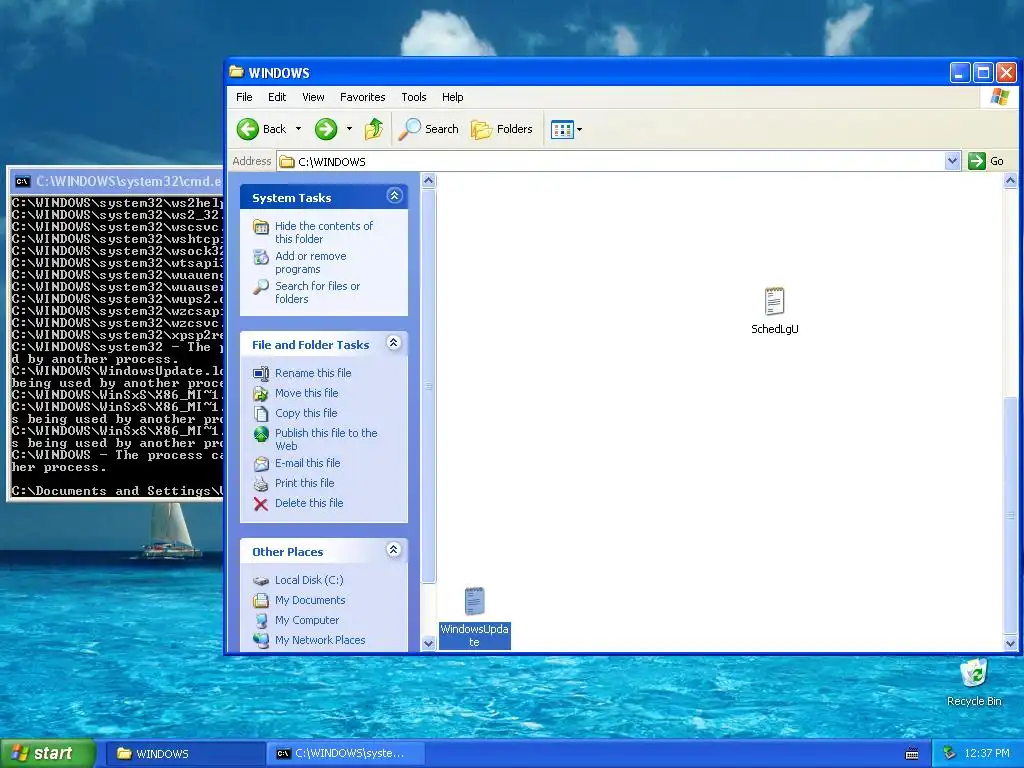Click the My Documents folder icon

261,600
